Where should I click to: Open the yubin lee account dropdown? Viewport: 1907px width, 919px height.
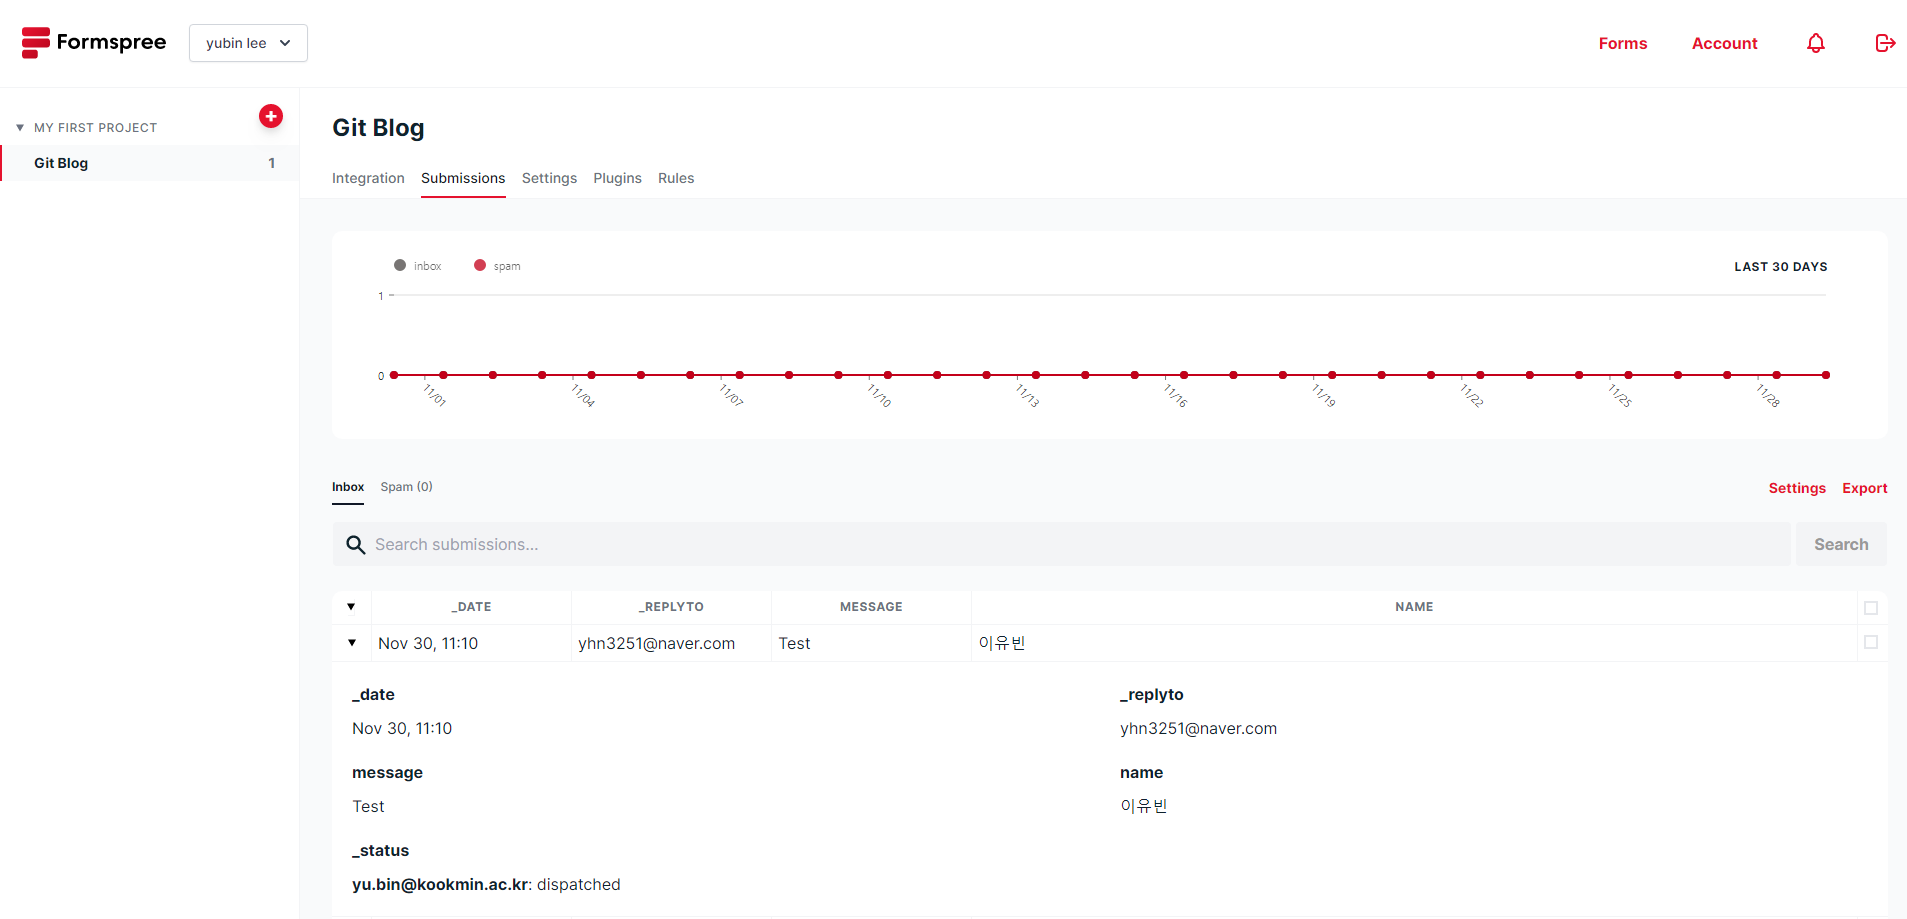[x=248, y=43]
